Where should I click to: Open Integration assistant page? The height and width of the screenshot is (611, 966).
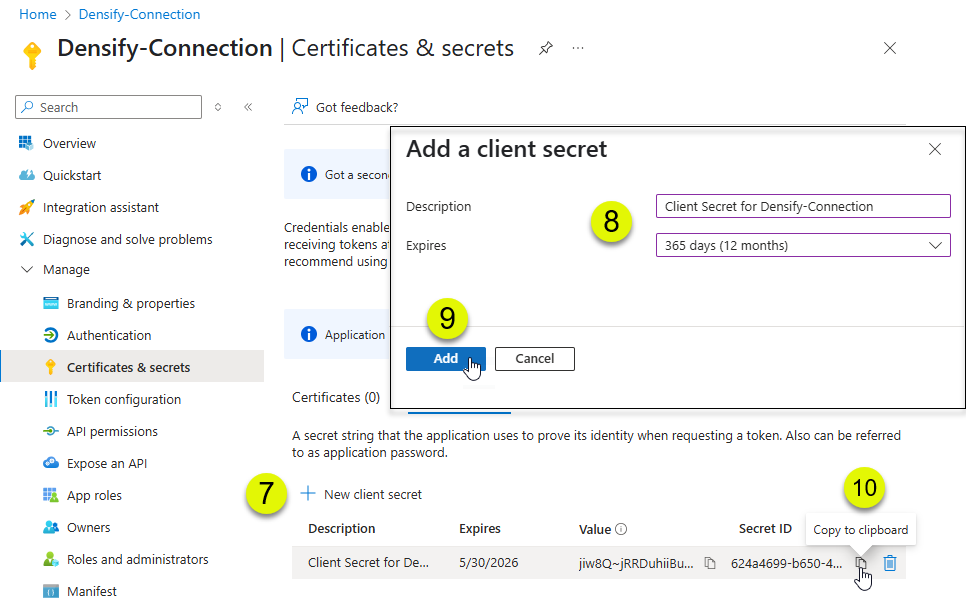(x=100, y=208)
